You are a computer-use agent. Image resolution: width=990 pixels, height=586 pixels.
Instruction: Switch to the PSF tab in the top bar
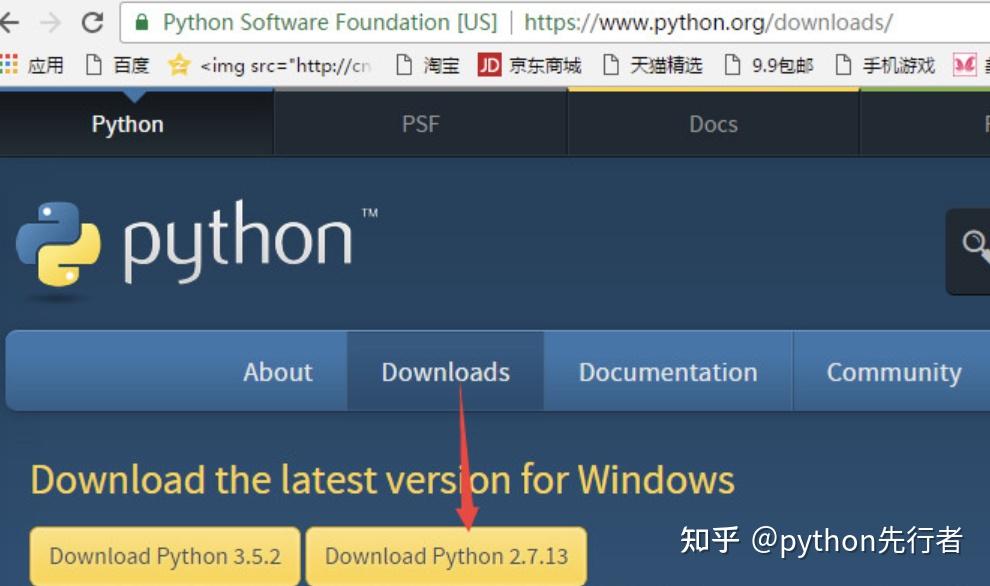tap(421, 123)
